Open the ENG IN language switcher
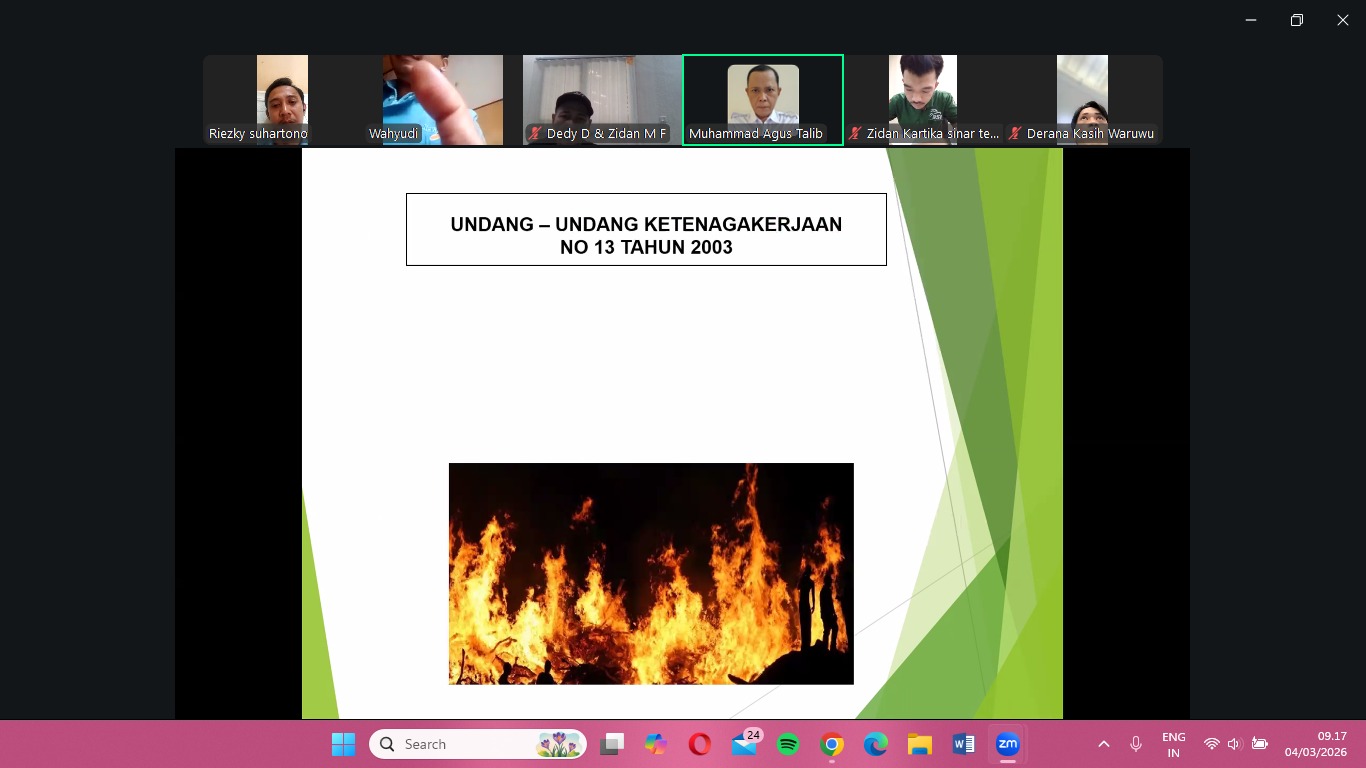1366x768 pixels. tap(1174, 744)
